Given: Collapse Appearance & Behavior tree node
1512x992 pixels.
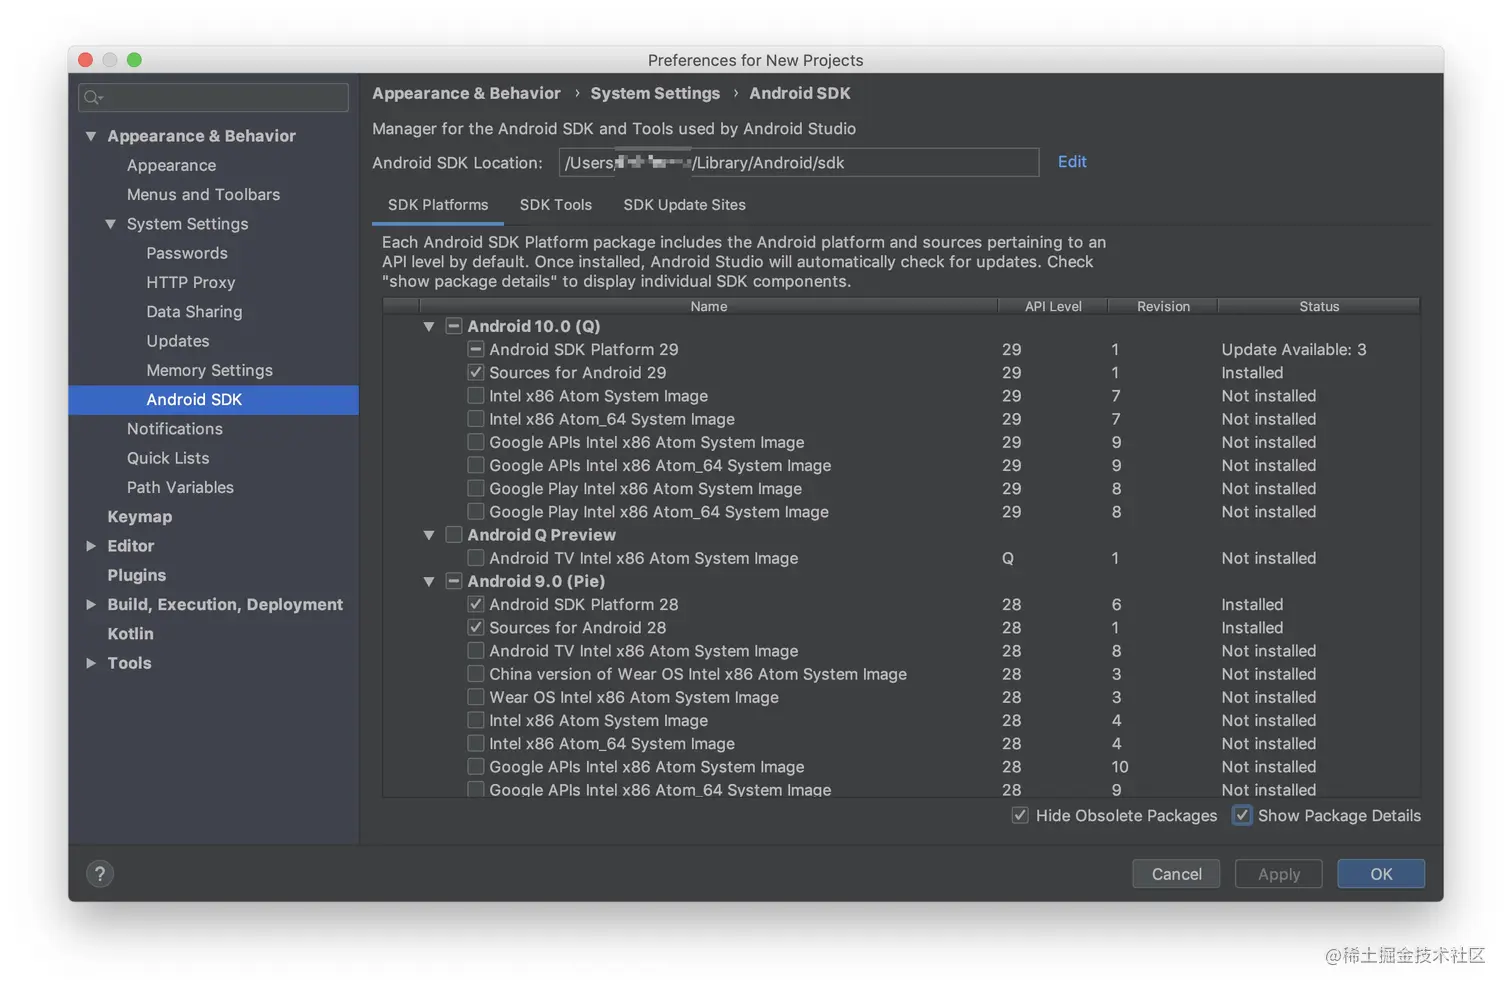Looking at the screenshot, I should pos(91,136).
